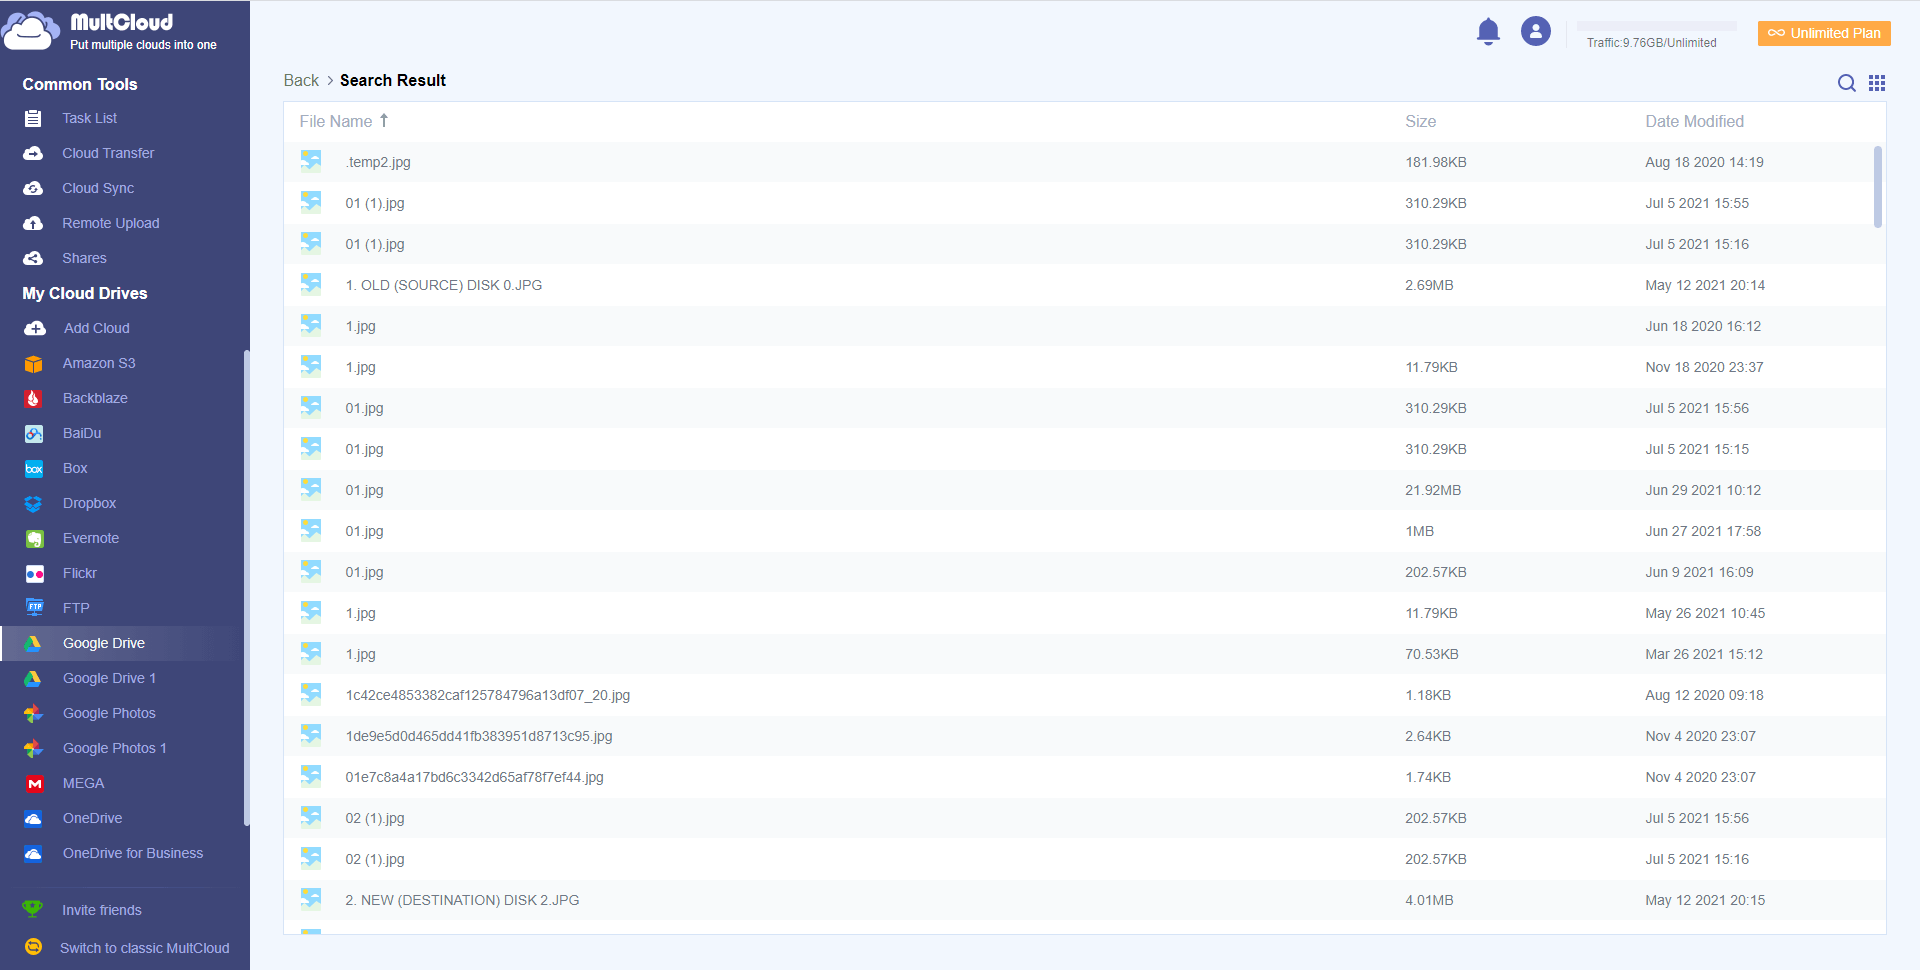Click the Cloud Sync icon
Viewport: 1920px width, 970px height.
click(33, 188)
